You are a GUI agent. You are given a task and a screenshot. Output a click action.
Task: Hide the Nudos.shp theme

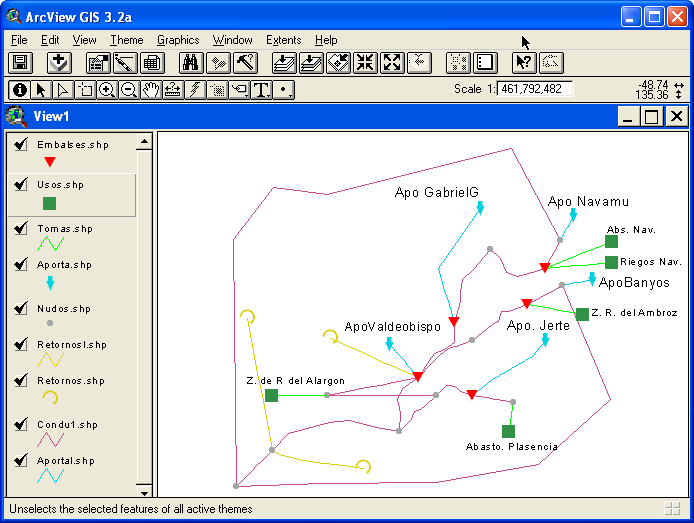coord(21,308)
